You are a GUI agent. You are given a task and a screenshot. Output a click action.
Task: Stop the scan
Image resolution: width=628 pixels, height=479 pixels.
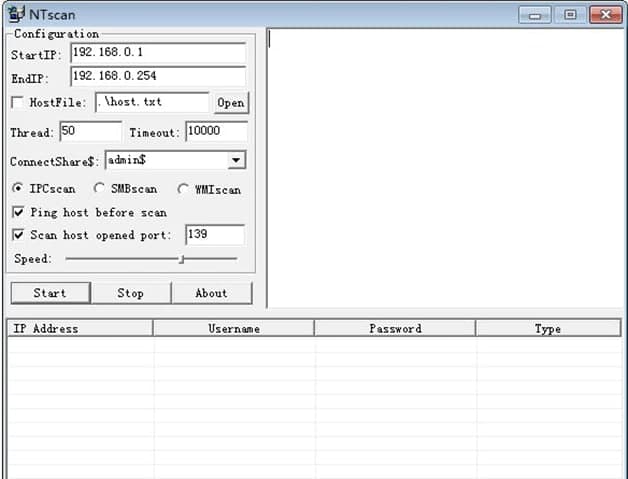click(131, 293)
